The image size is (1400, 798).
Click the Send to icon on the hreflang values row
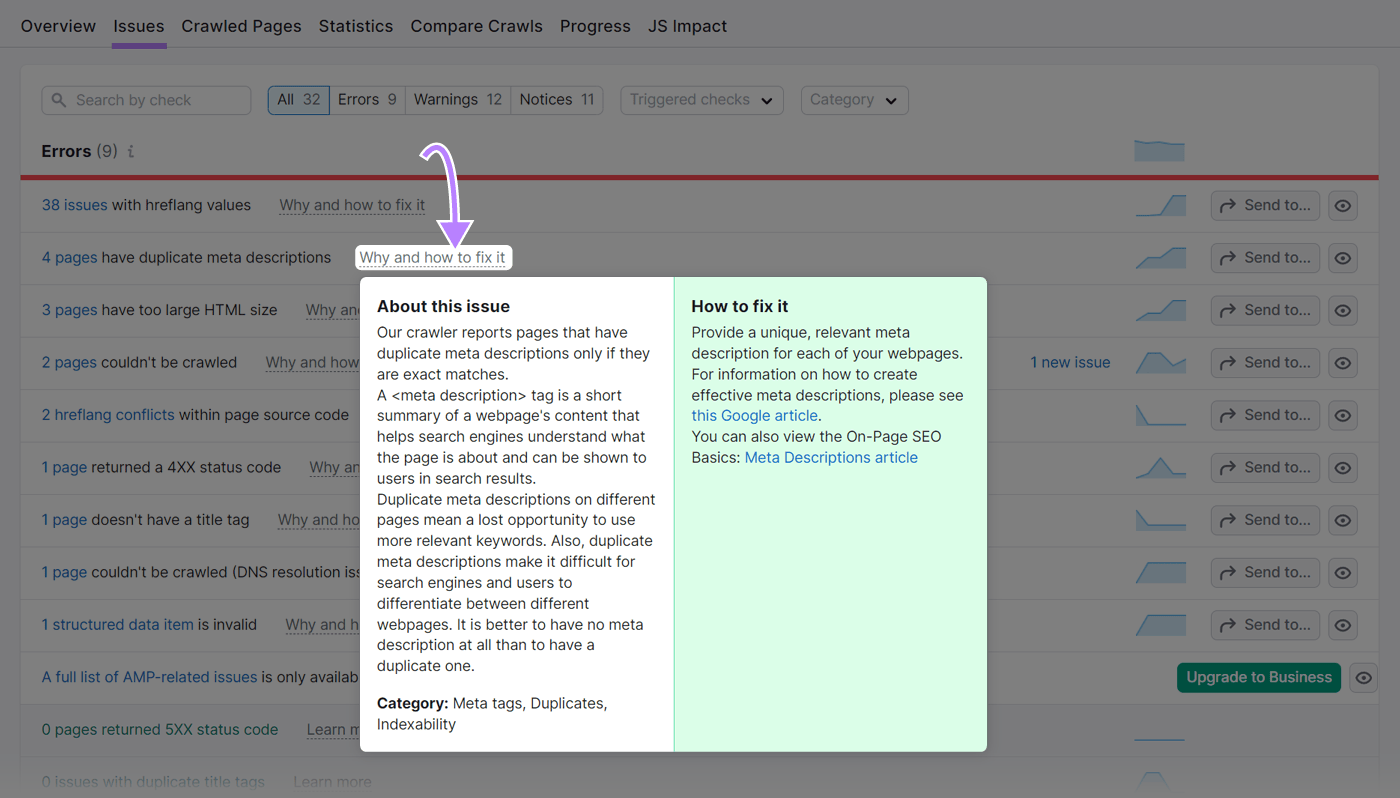[x=1265, y=205]
